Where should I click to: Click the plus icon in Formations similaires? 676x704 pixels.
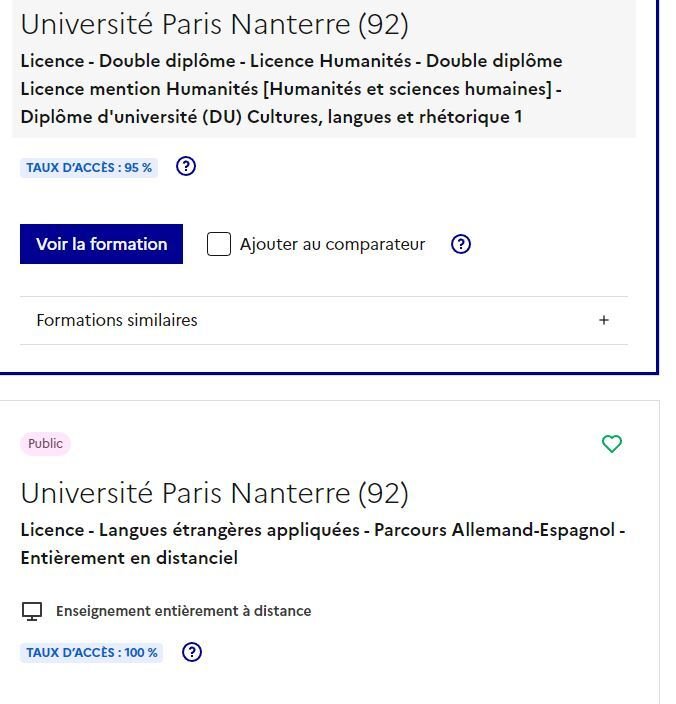point(604,320)
